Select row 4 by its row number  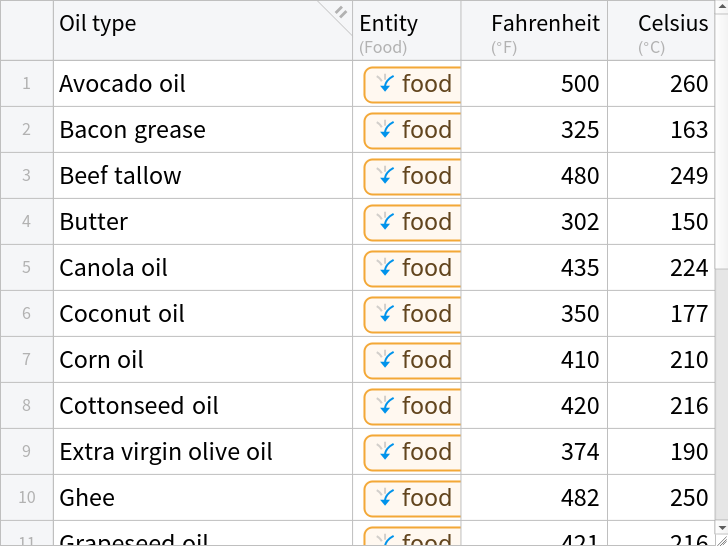[27, 222]
